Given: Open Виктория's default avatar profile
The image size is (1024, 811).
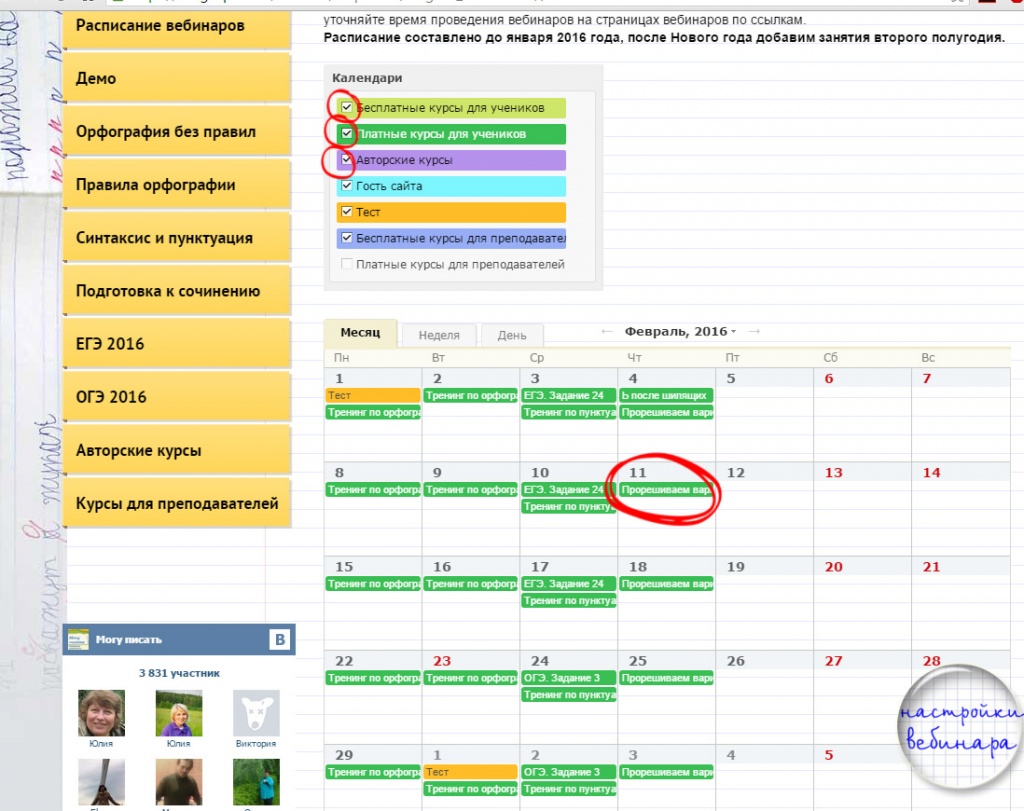Looking at the screenshot, I should 256,713.
